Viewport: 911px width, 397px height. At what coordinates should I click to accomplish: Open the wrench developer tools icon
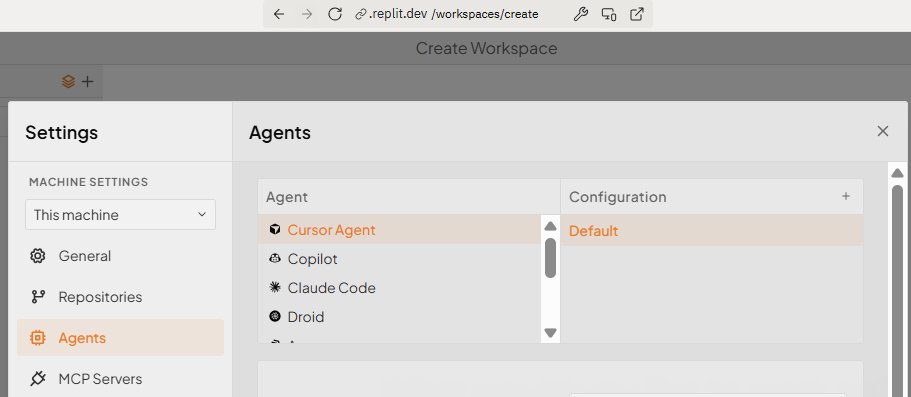(x=580, y=14)
